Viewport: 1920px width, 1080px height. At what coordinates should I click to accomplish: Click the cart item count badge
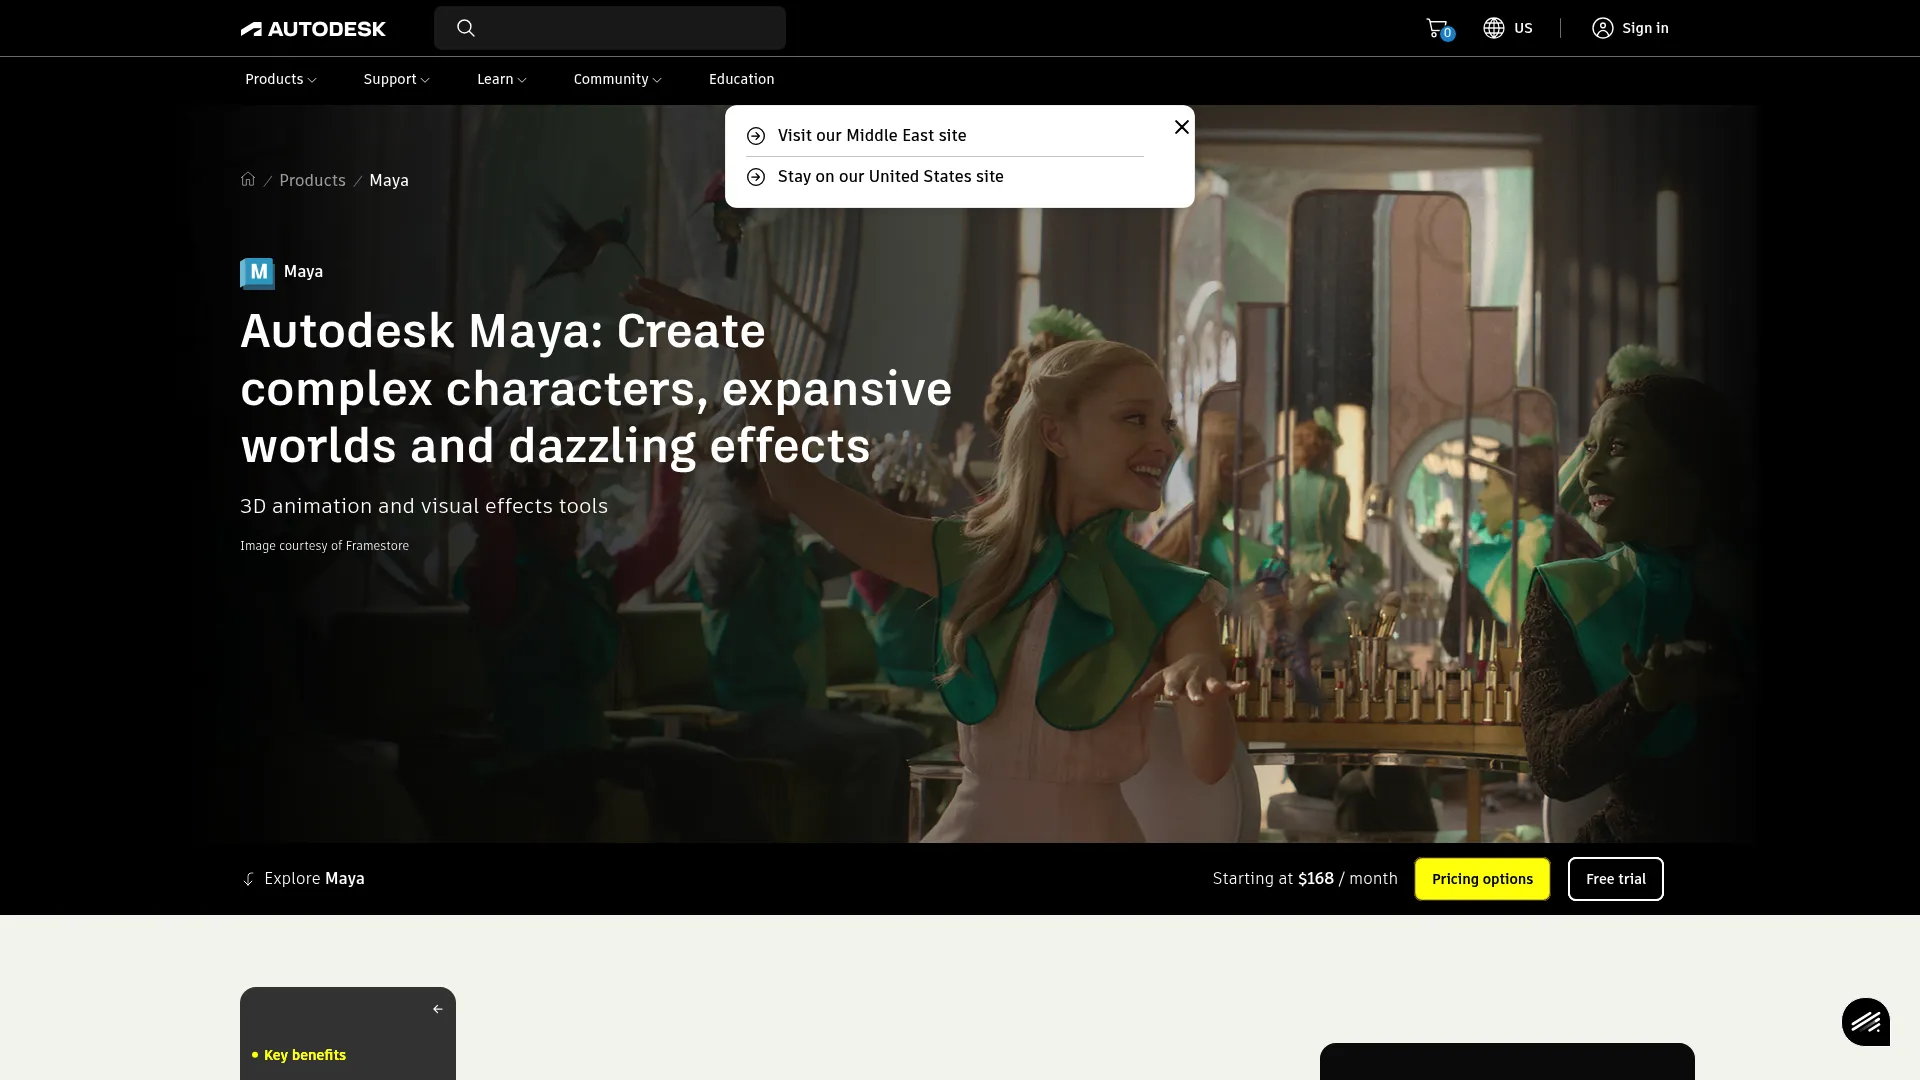point(1447,34)
